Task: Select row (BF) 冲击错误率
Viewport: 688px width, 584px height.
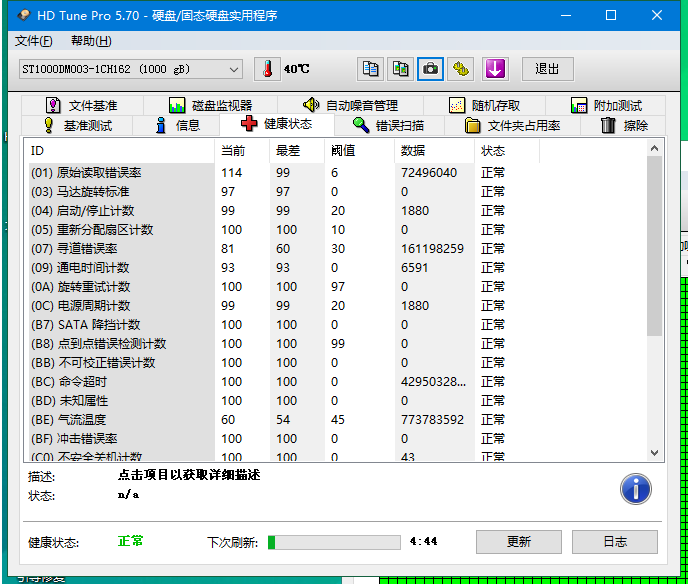Action: pyautogui.click(x=284, y=439)
